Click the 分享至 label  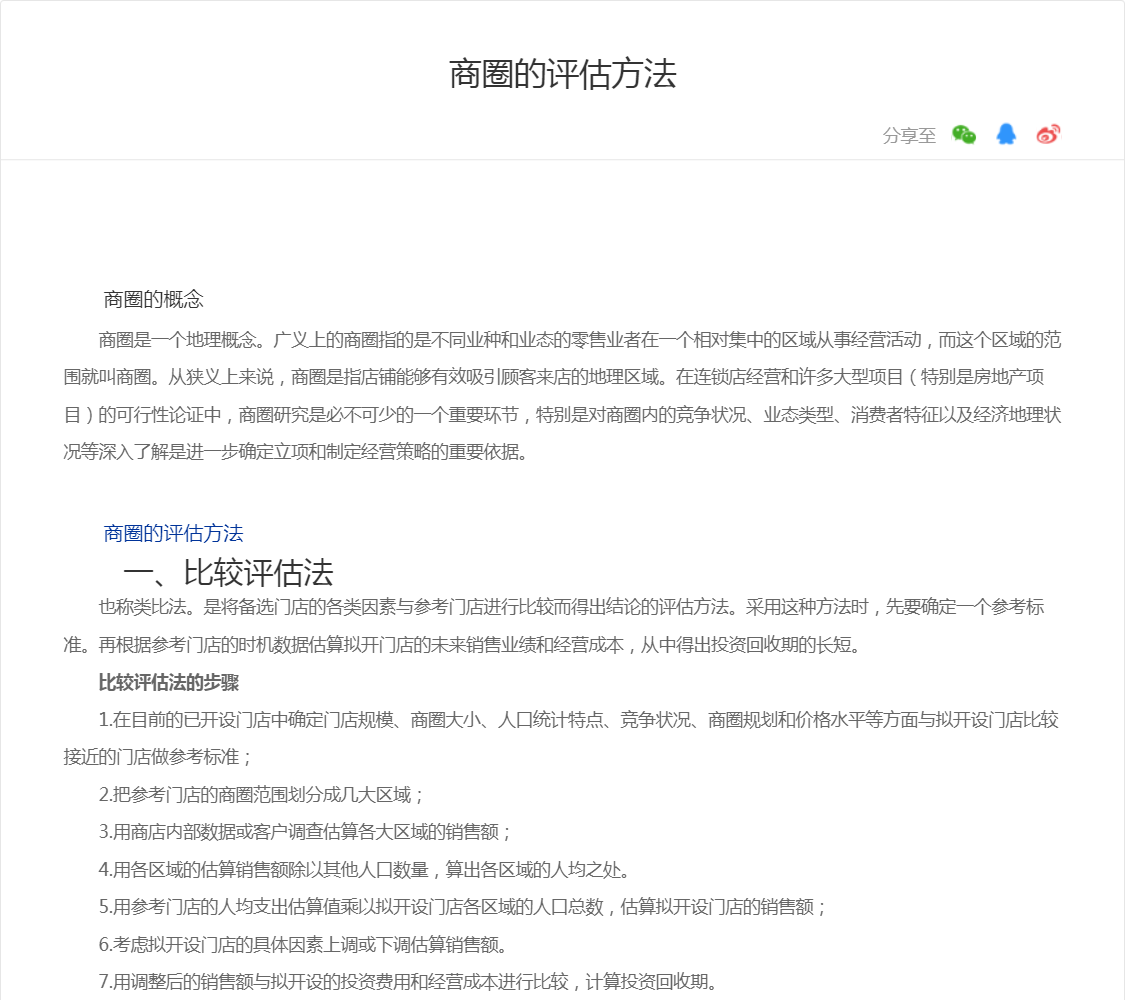click(x=909, y=136)
